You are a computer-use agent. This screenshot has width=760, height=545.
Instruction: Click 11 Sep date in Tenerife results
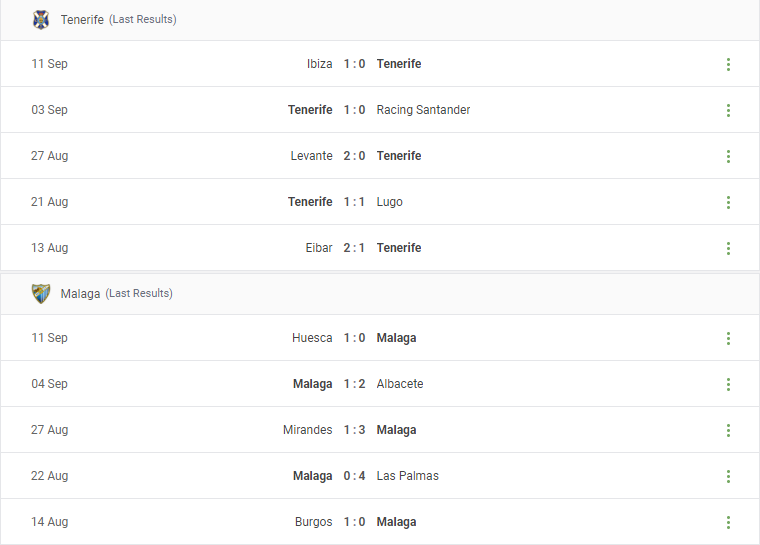point(49,64)
